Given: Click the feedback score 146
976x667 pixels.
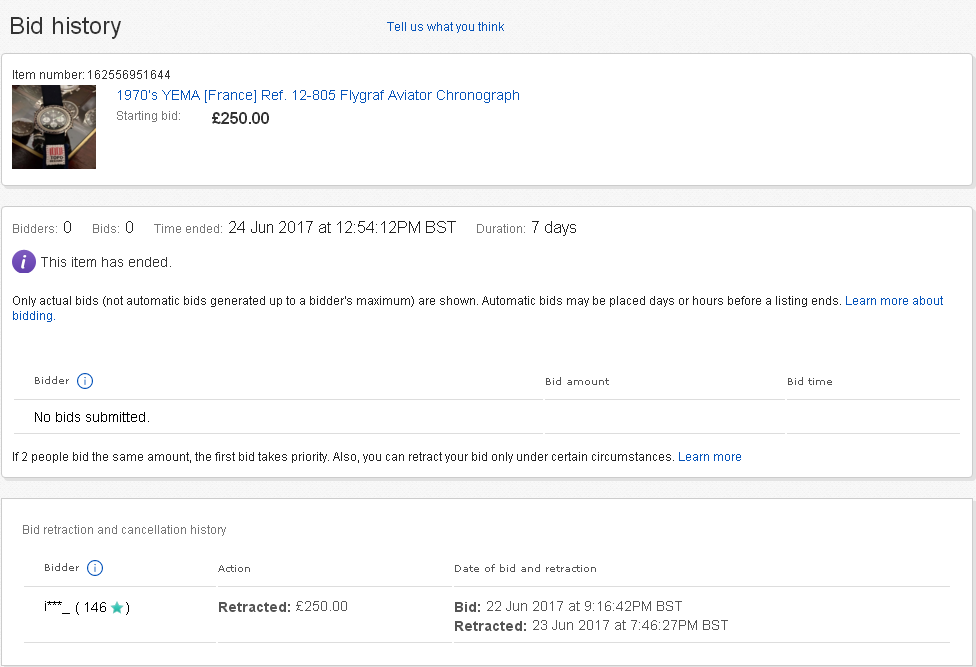Looking at the screenshot, I should point(95,607).
